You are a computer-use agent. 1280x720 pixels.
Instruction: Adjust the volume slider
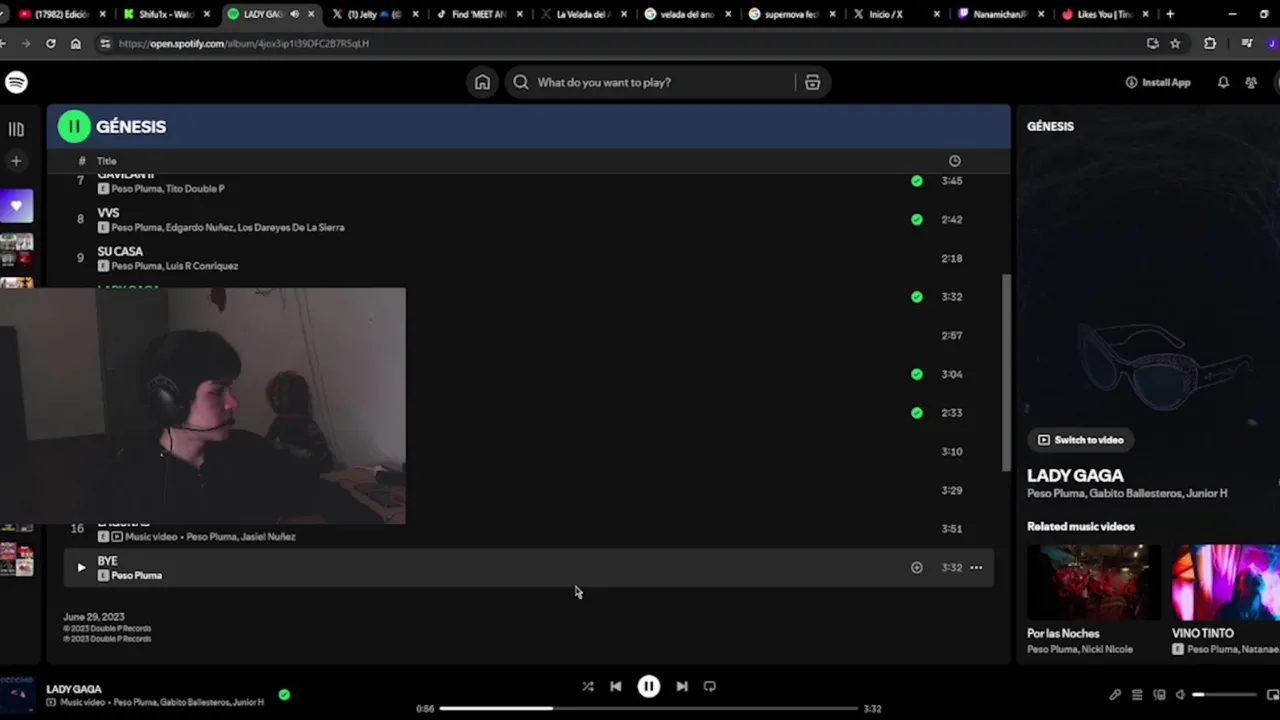1224,694
